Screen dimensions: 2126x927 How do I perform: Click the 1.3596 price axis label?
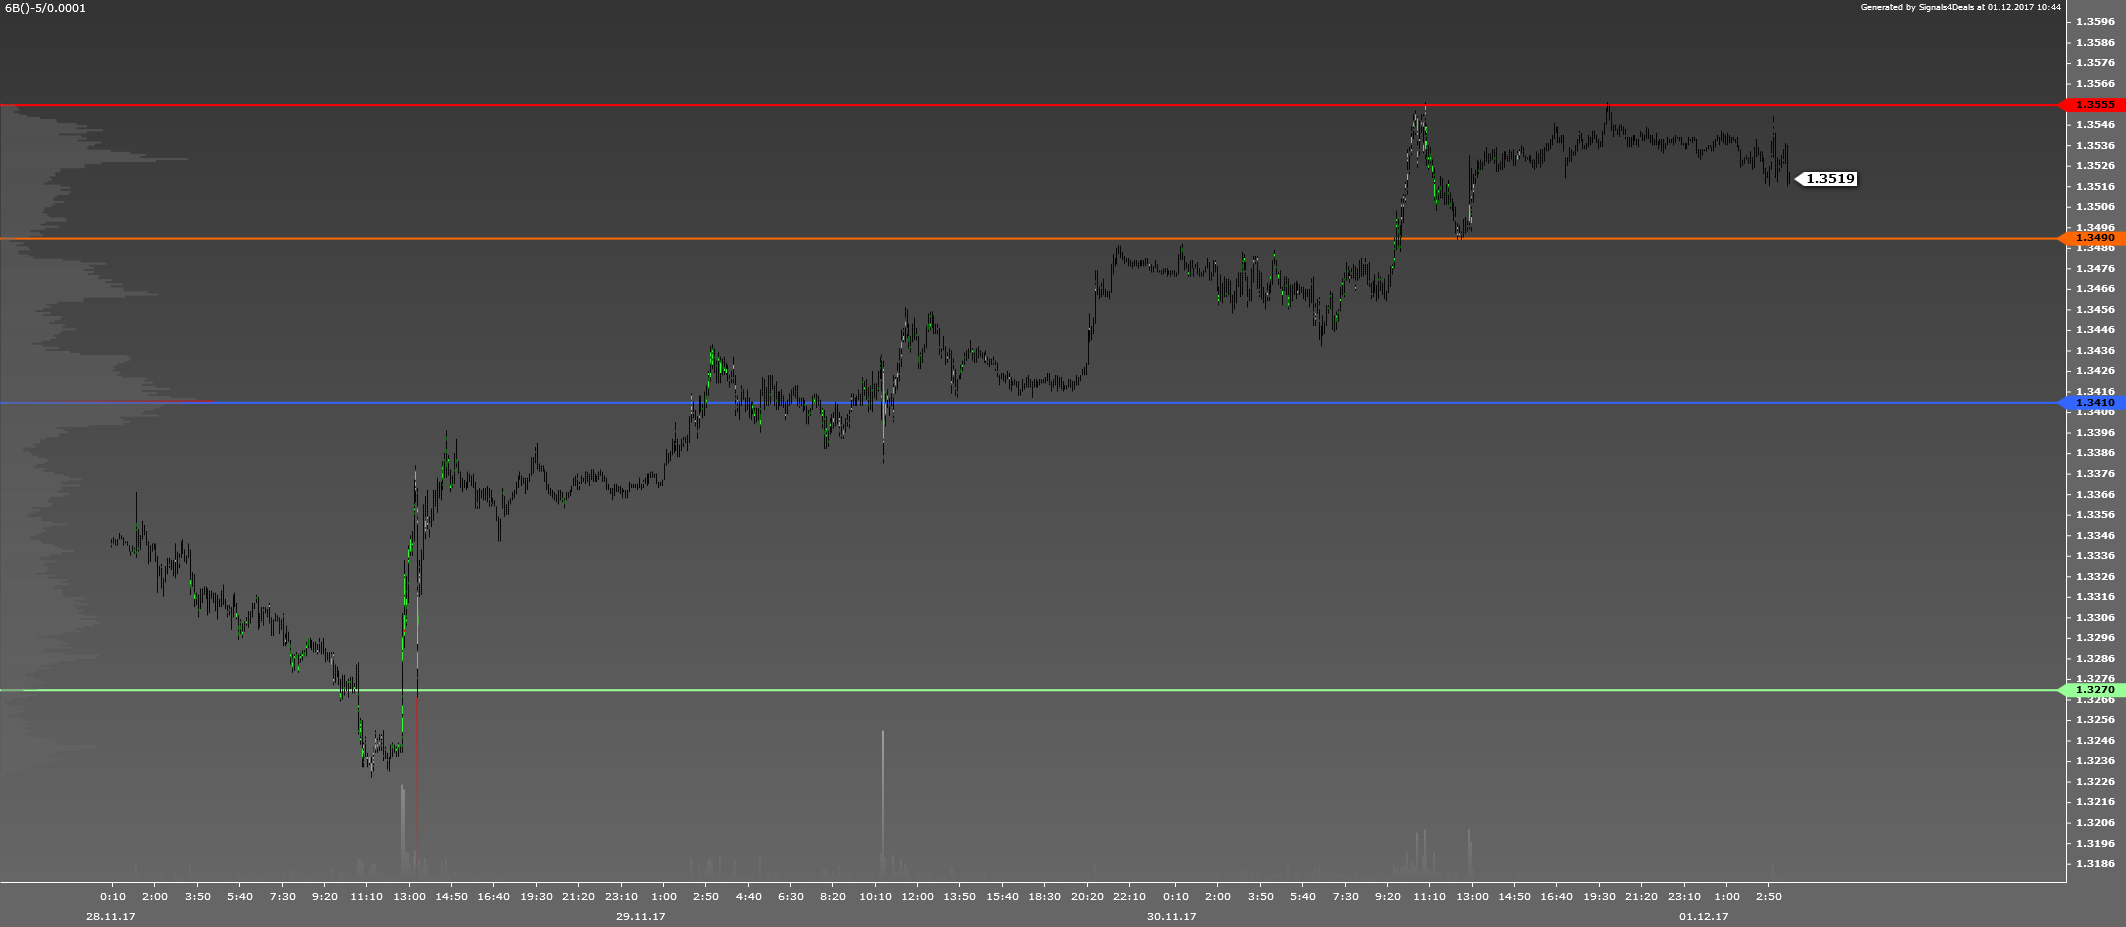2095,21
